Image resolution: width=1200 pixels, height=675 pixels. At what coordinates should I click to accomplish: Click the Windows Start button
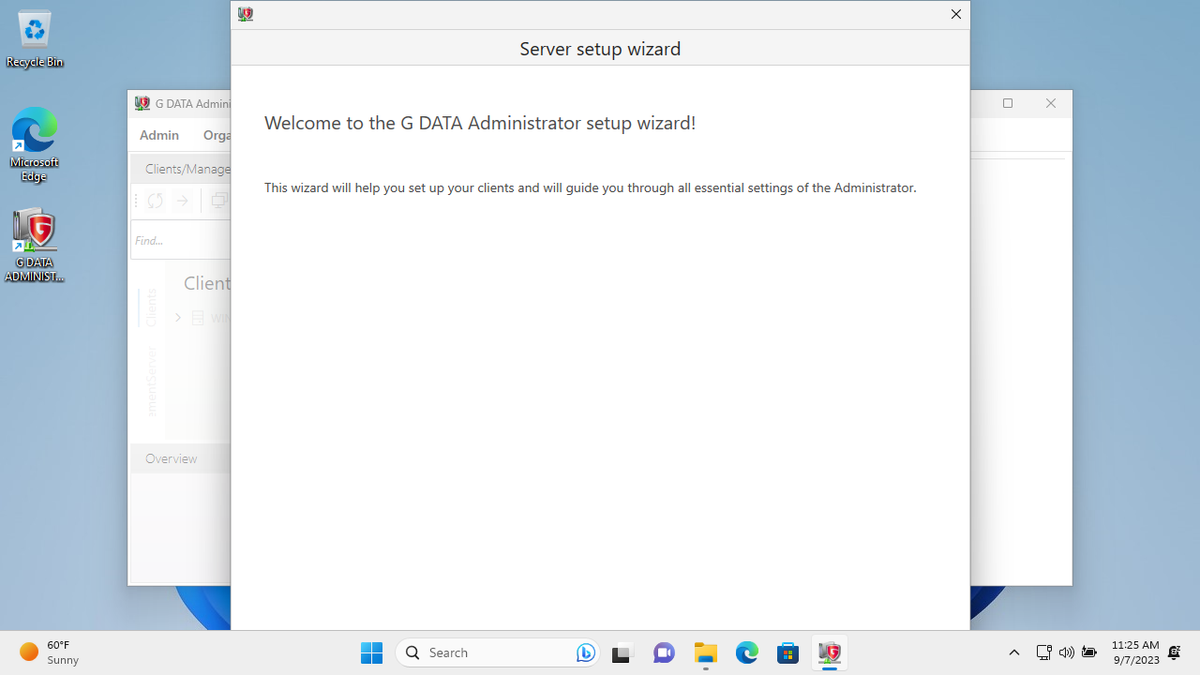pos(371,652)
